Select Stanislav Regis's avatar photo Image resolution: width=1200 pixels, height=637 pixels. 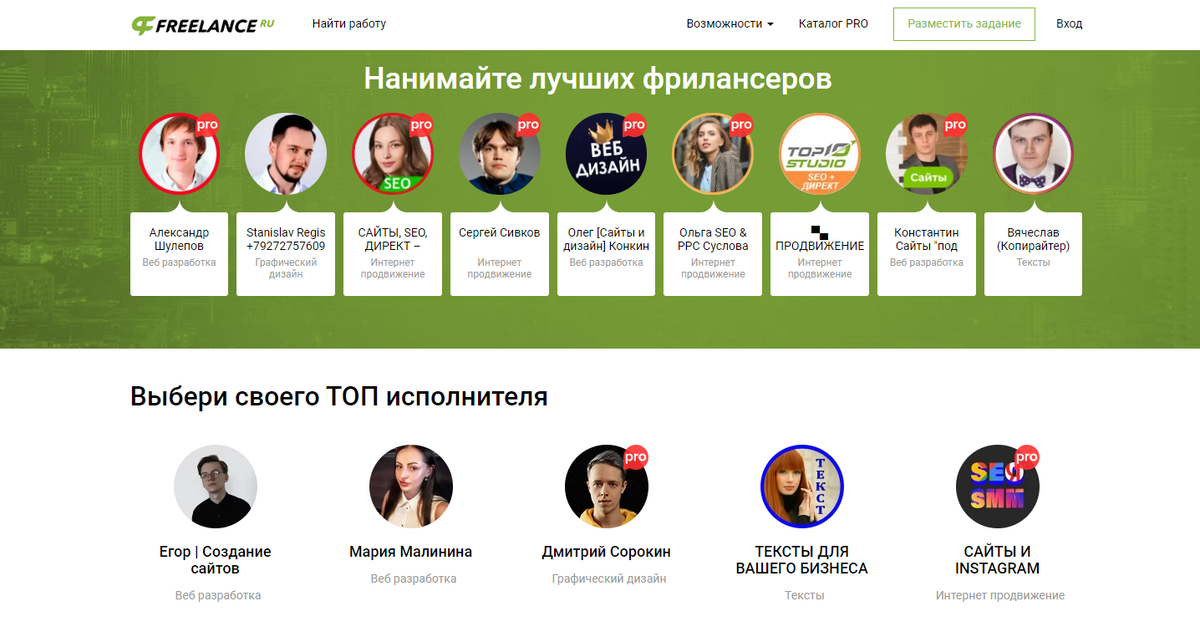[x=286, y=153]
